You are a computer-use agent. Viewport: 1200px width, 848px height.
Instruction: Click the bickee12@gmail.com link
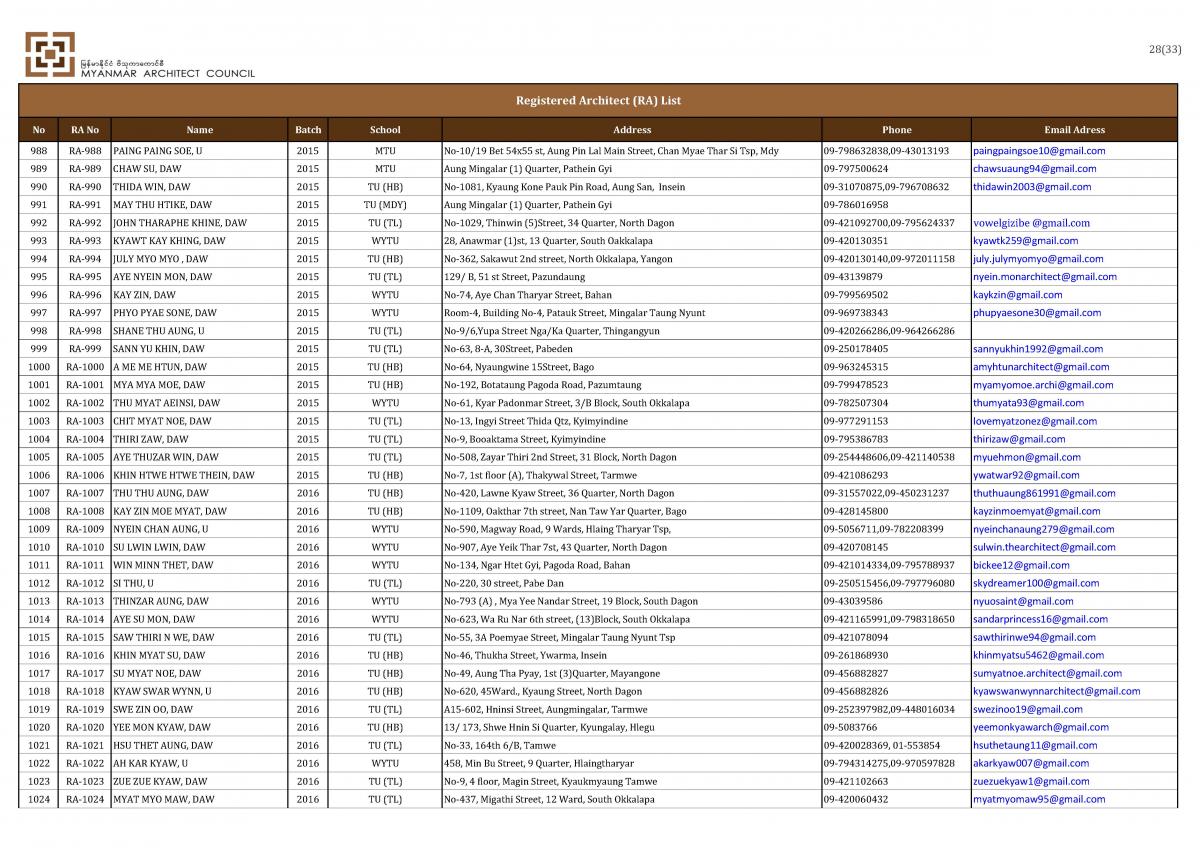click(x=1021, y=565)
